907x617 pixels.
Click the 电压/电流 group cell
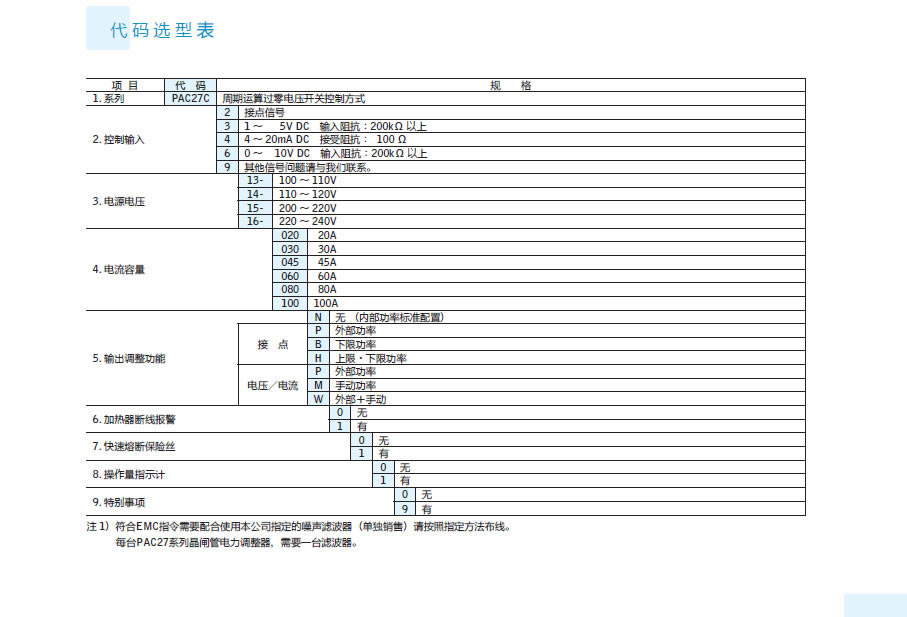pos(272,385)
